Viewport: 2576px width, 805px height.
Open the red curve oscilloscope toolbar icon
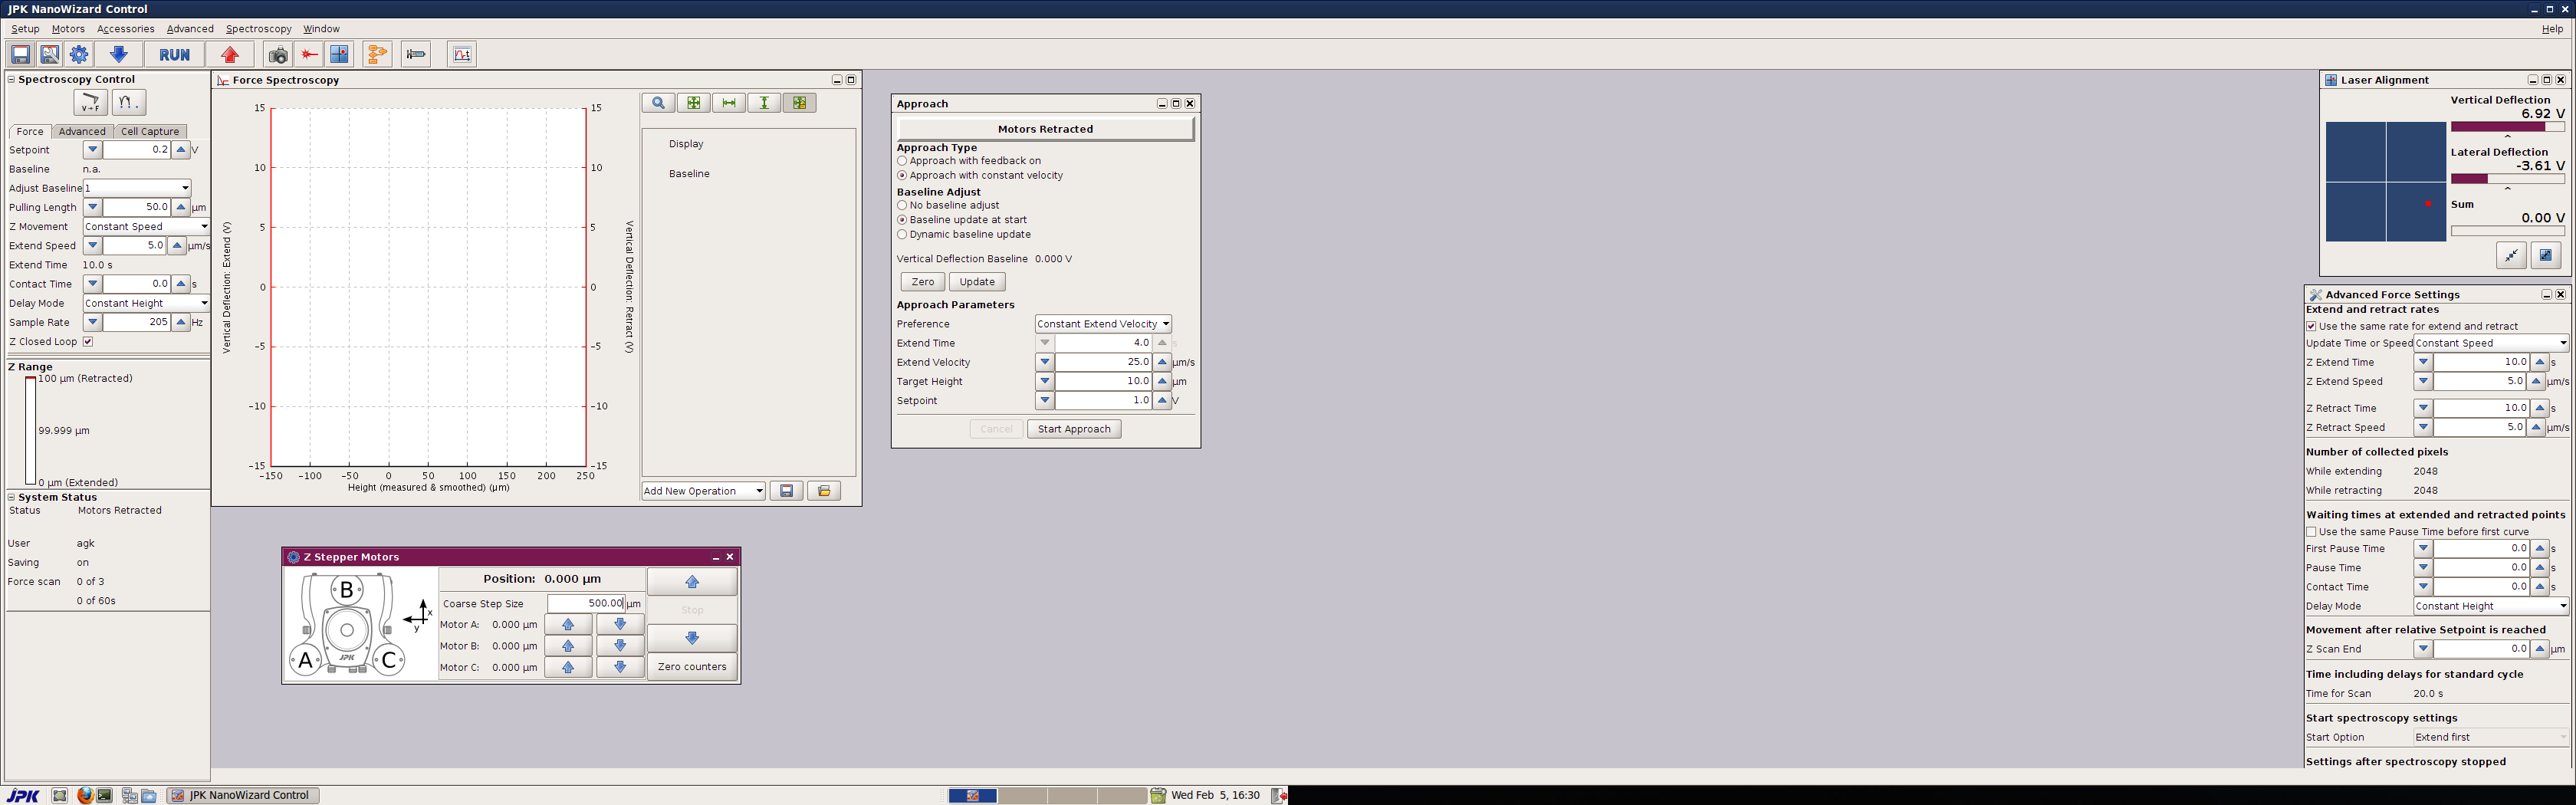pyautogui.click(x=462, y=54)
